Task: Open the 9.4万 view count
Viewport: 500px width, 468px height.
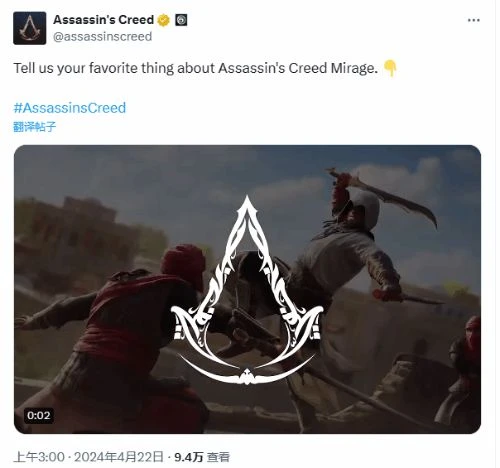Action: coord(189,457)
